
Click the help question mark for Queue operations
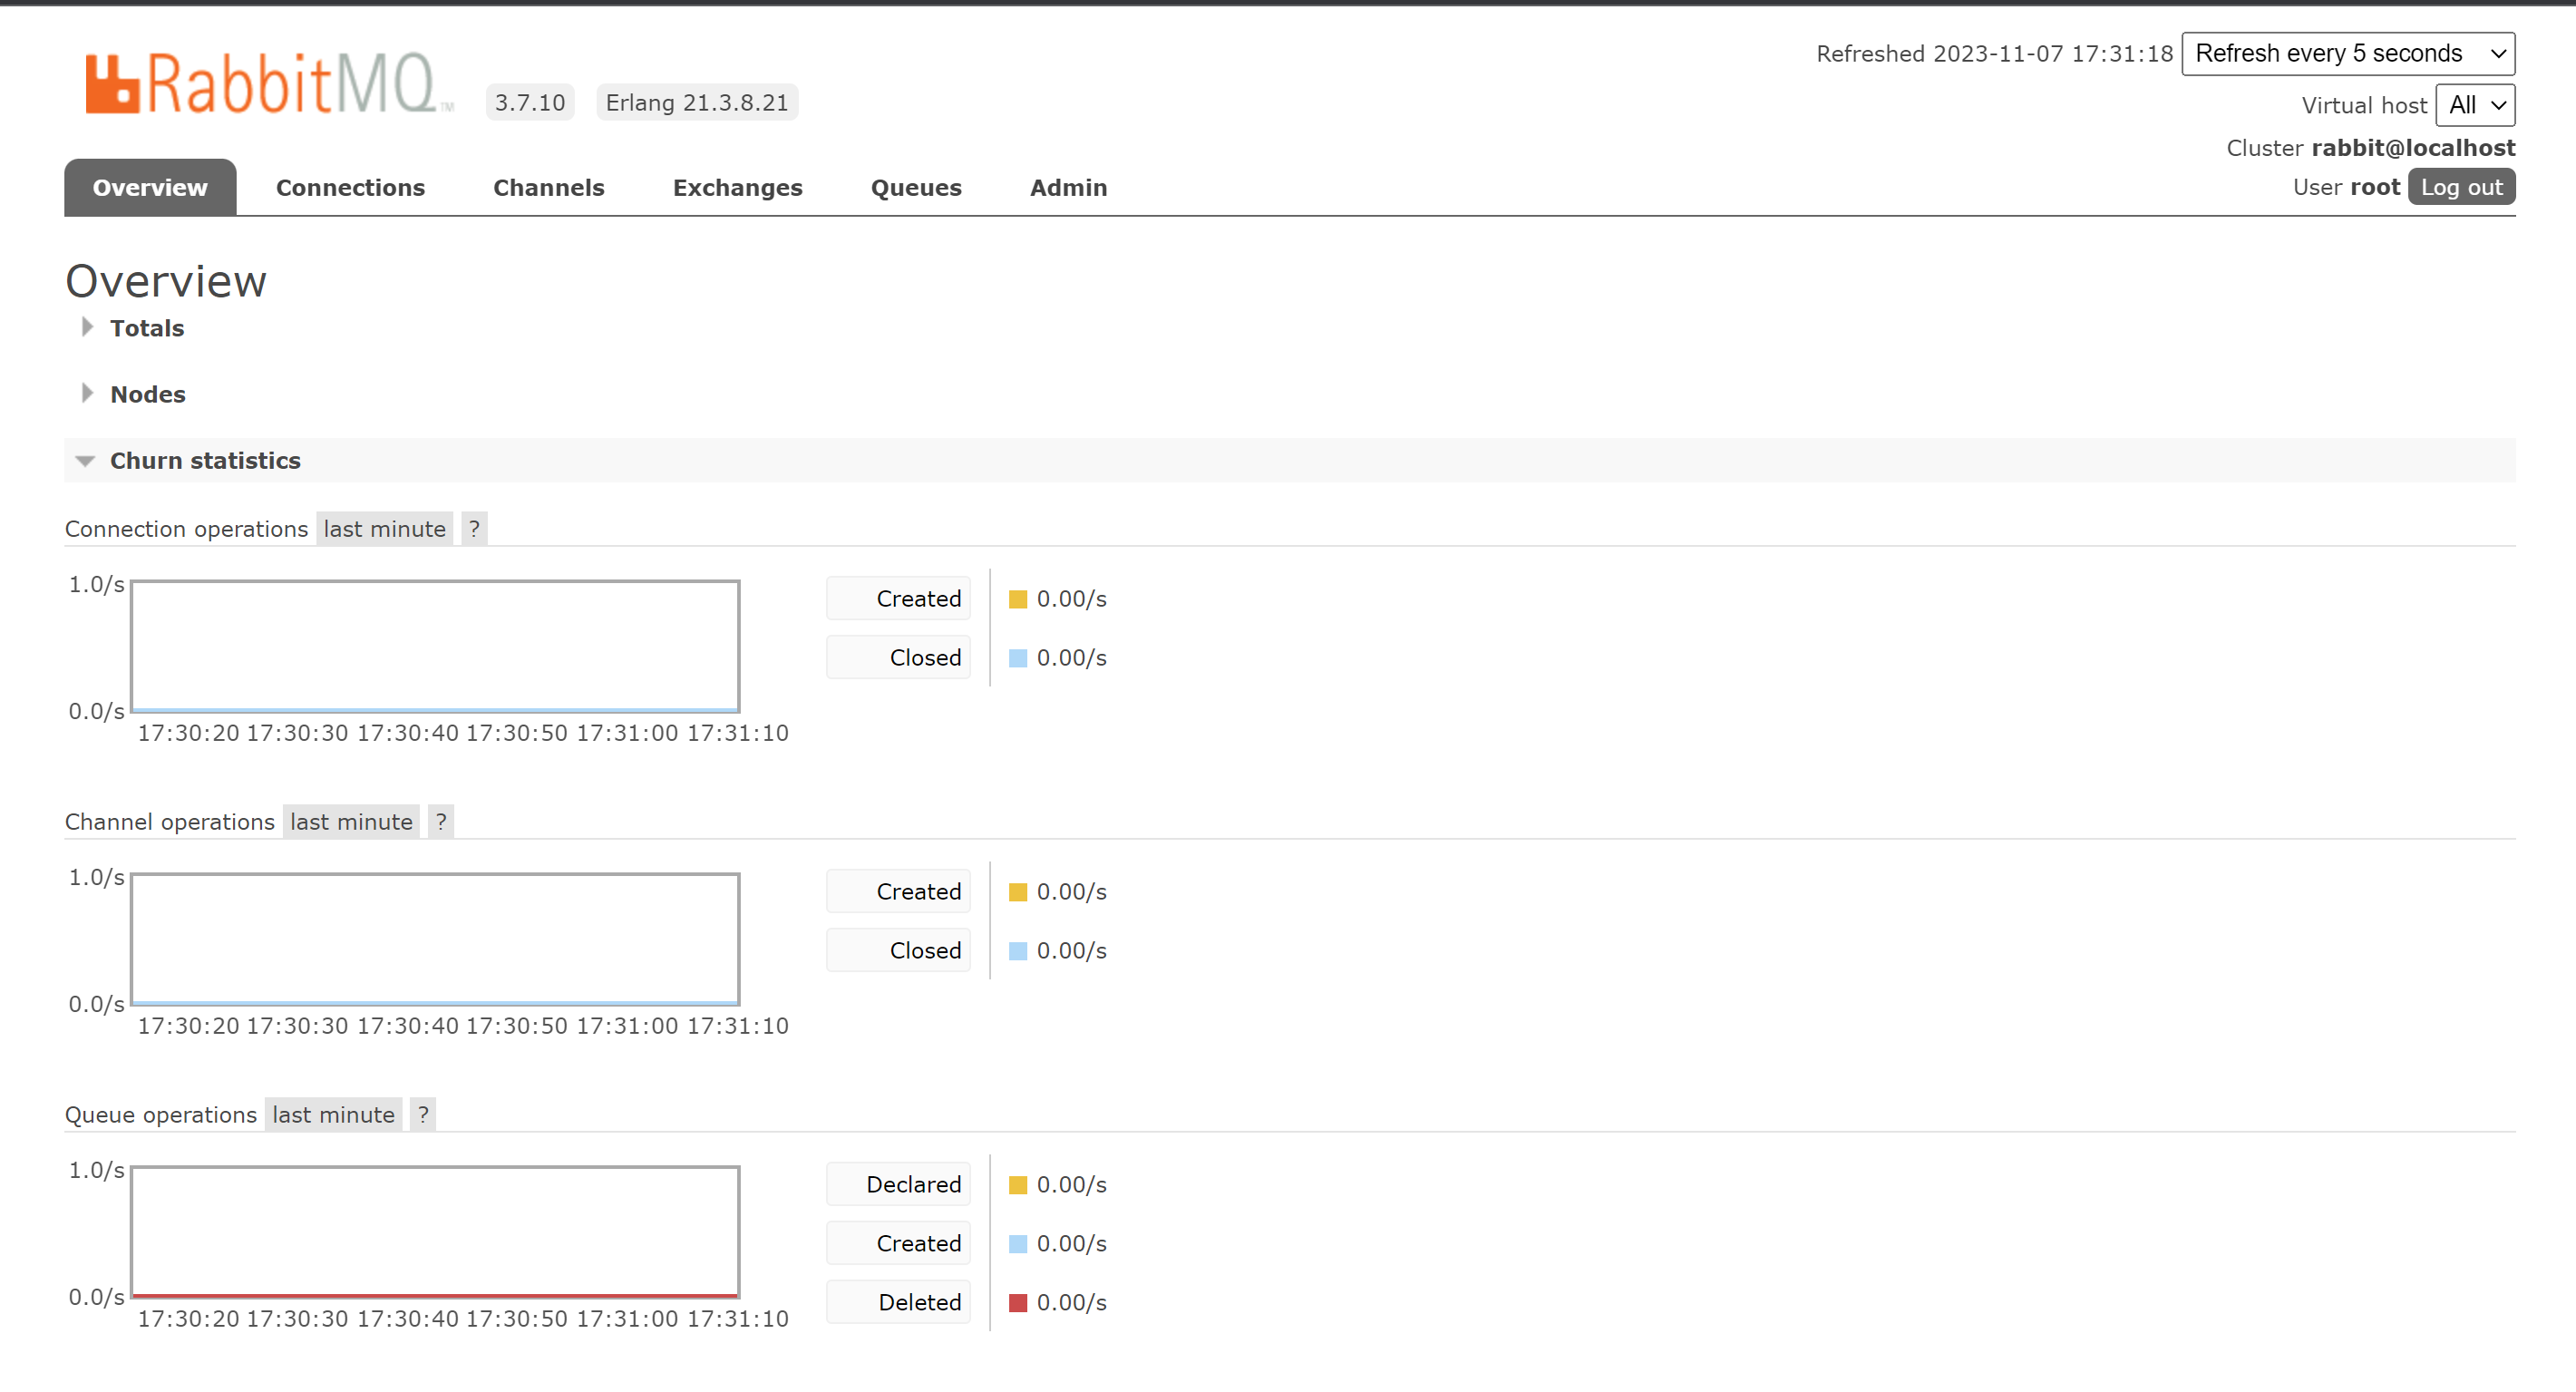[423, 1115]
